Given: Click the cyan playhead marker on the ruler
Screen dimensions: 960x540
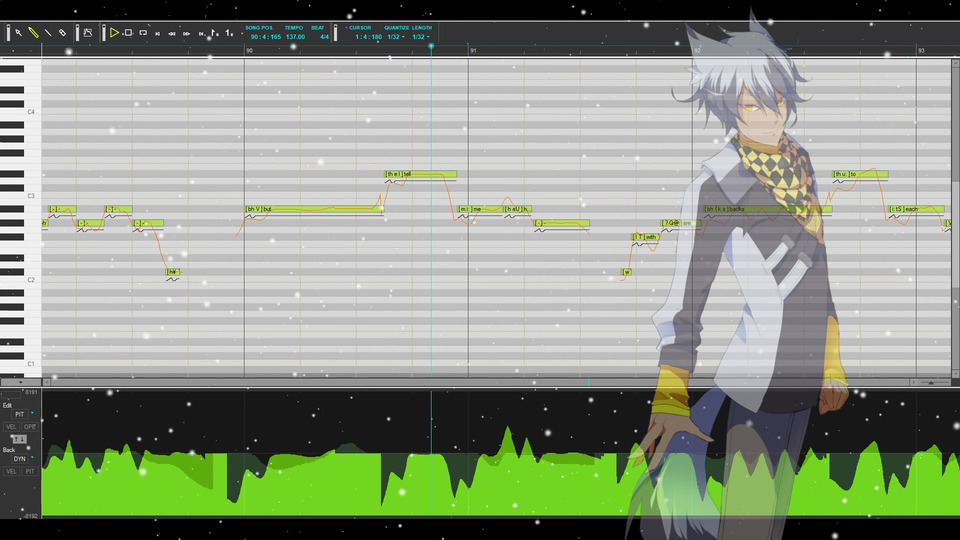Looking at the screenshot, I should point(431,46).
